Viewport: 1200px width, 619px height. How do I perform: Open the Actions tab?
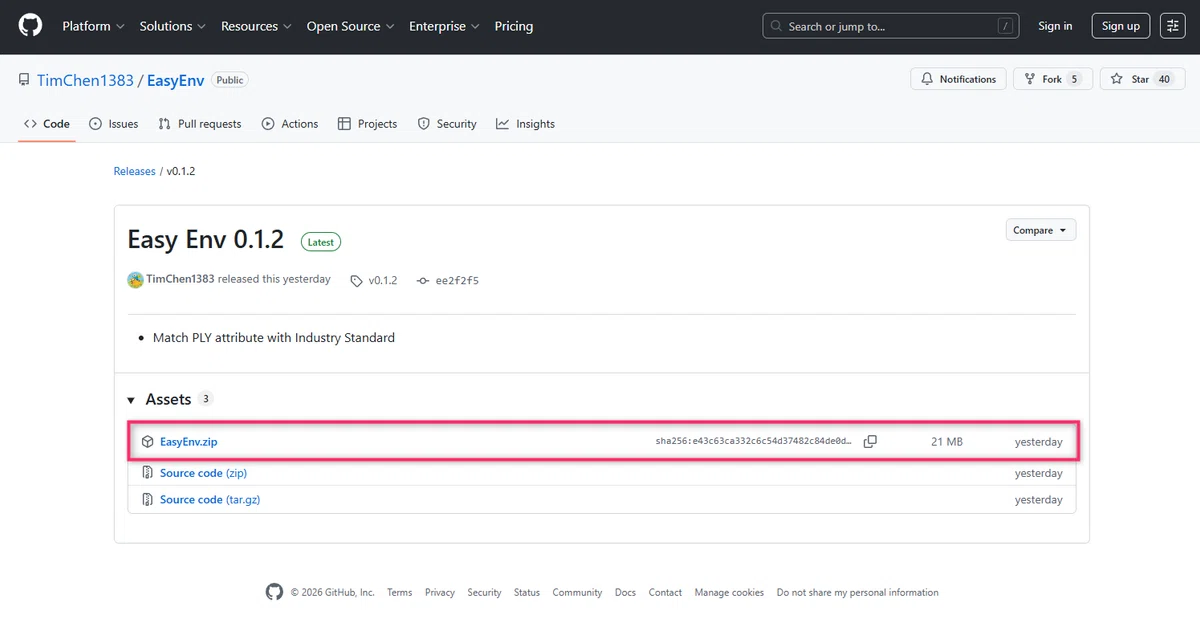coord(290,124)
